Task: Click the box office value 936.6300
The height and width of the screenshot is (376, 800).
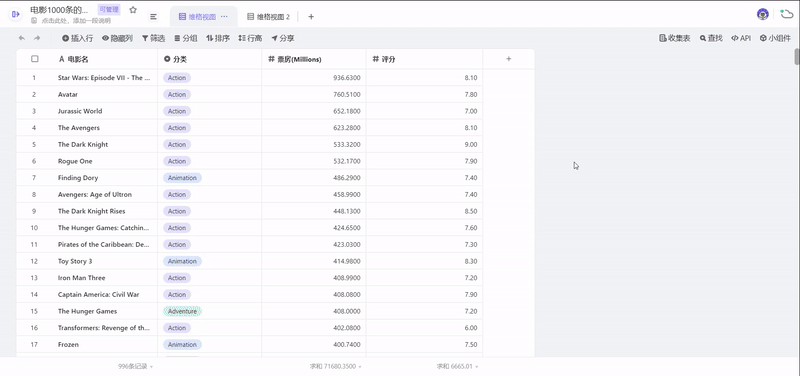Action: coord(347,78)
